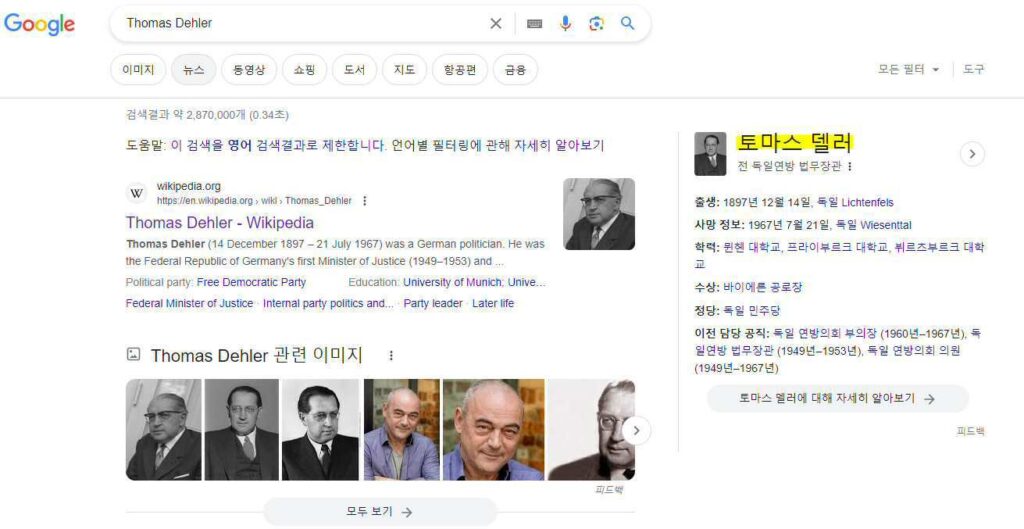Click the Wikipedia result thumbnail photo

coord(599,214)
